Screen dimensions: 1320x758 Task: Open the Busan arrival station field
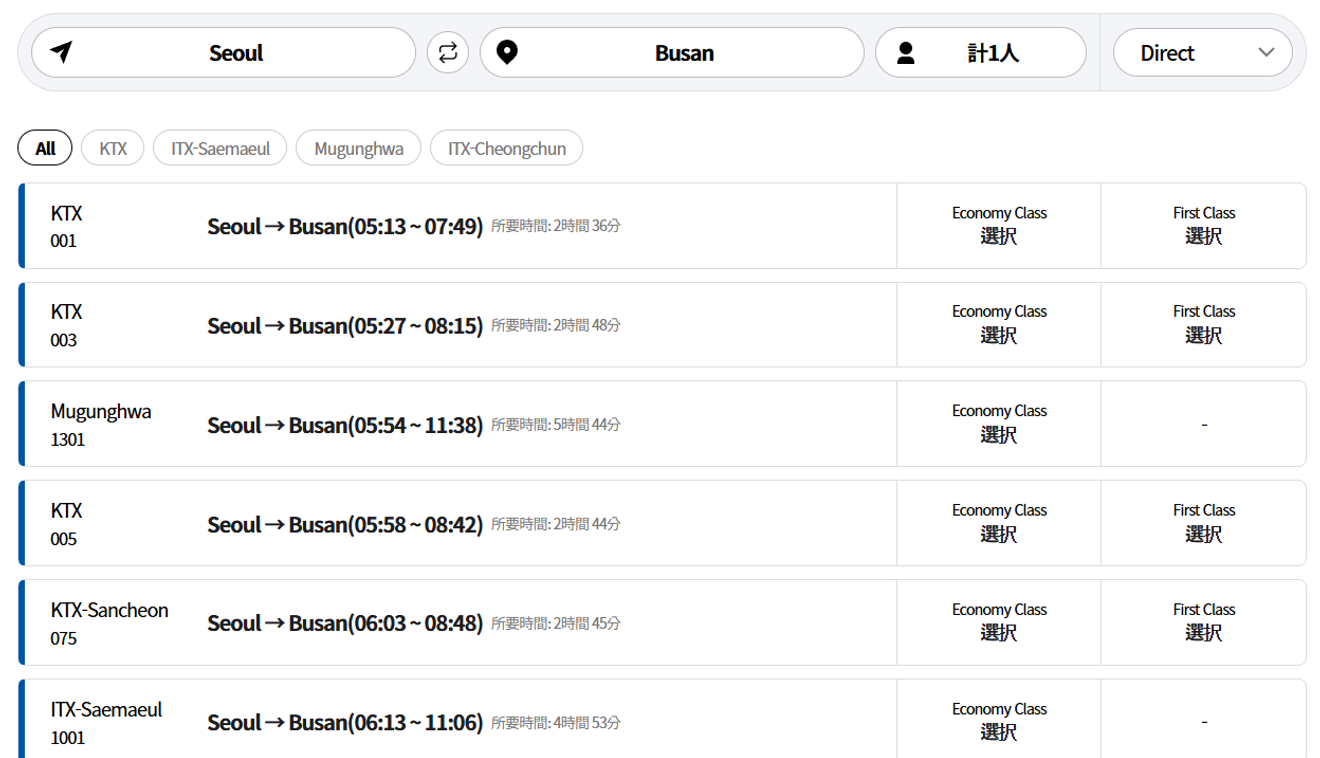[x=684, y=53]
